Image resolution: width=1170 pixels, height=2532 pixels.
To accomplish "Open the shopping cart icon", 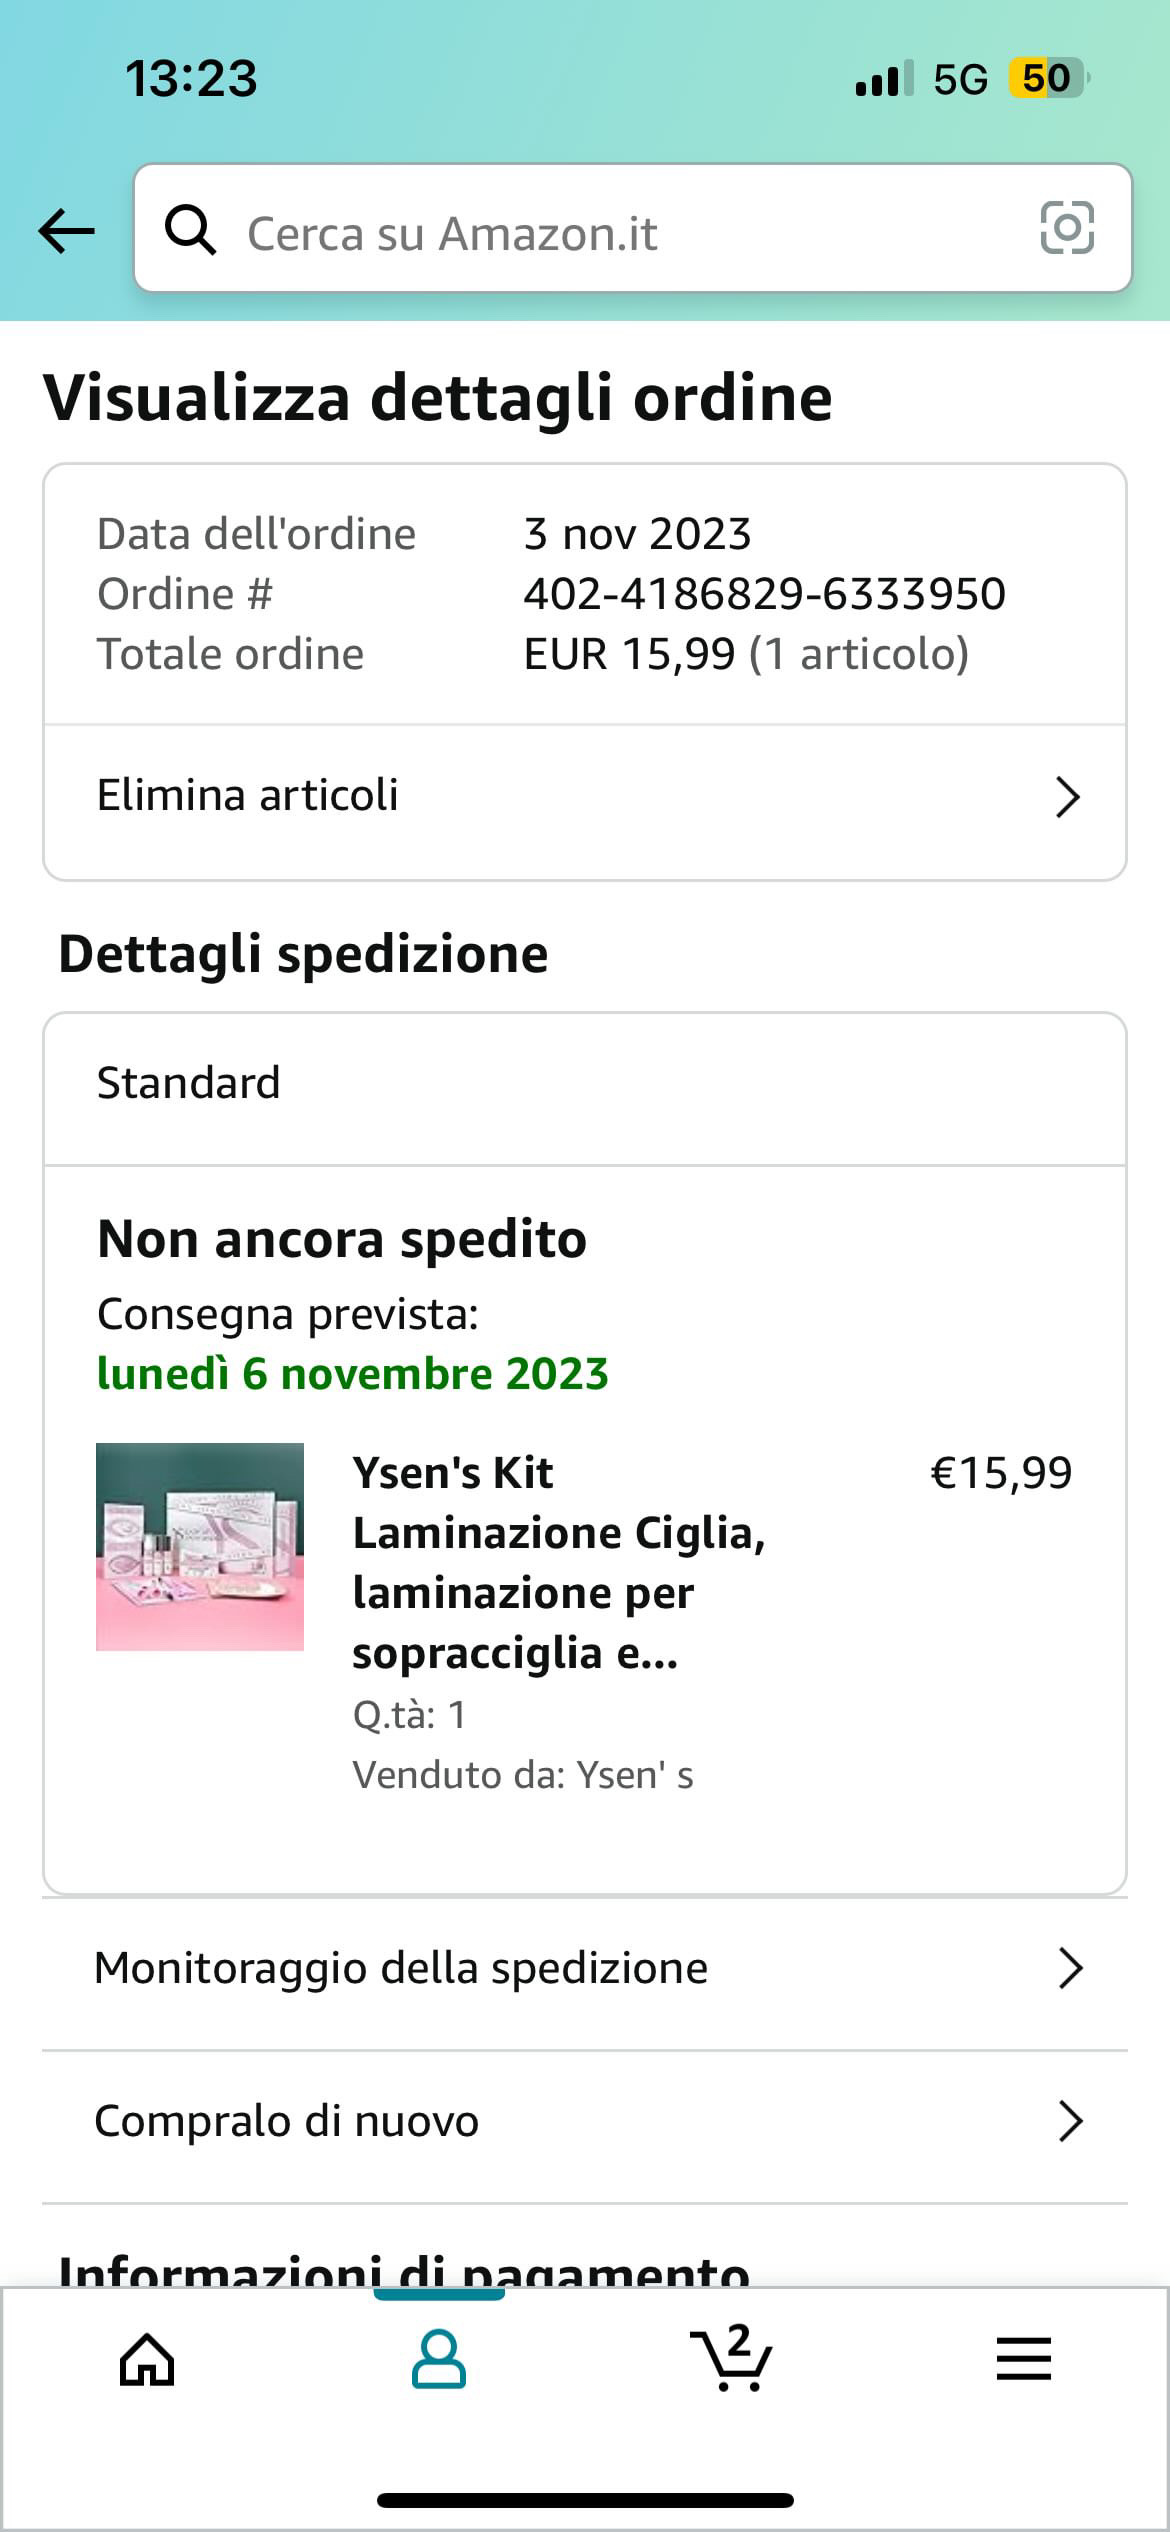I will pos(731,2360).
